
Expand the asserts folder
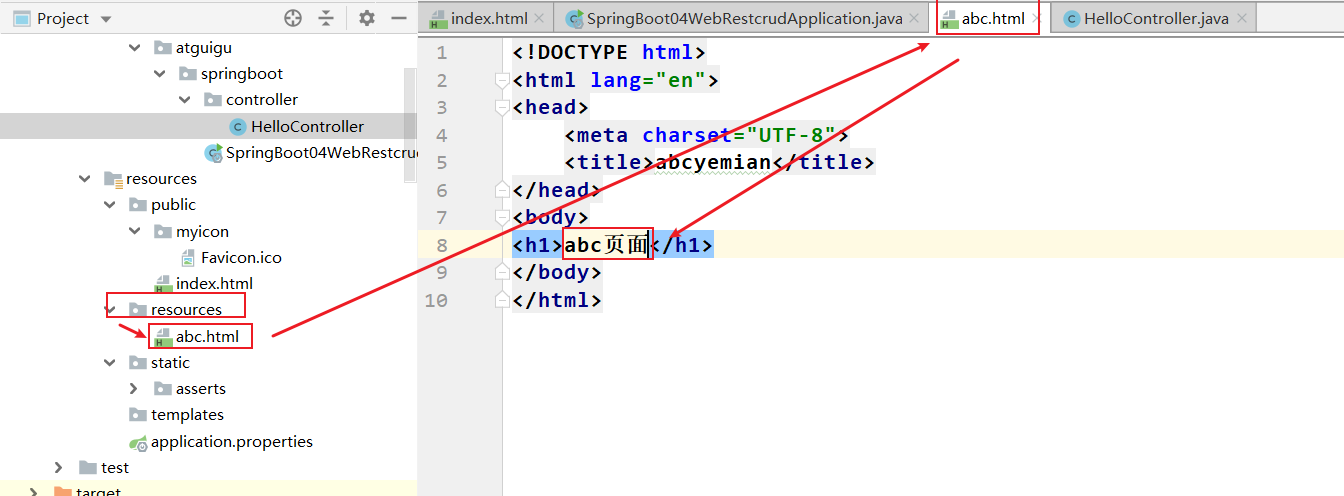coord(135,388)
